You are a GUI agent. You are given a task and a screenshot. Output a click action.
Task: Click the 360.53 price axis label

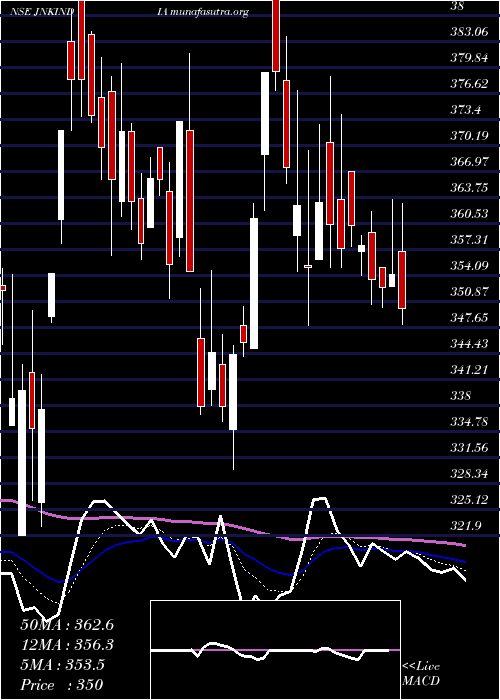pos(469,213)
